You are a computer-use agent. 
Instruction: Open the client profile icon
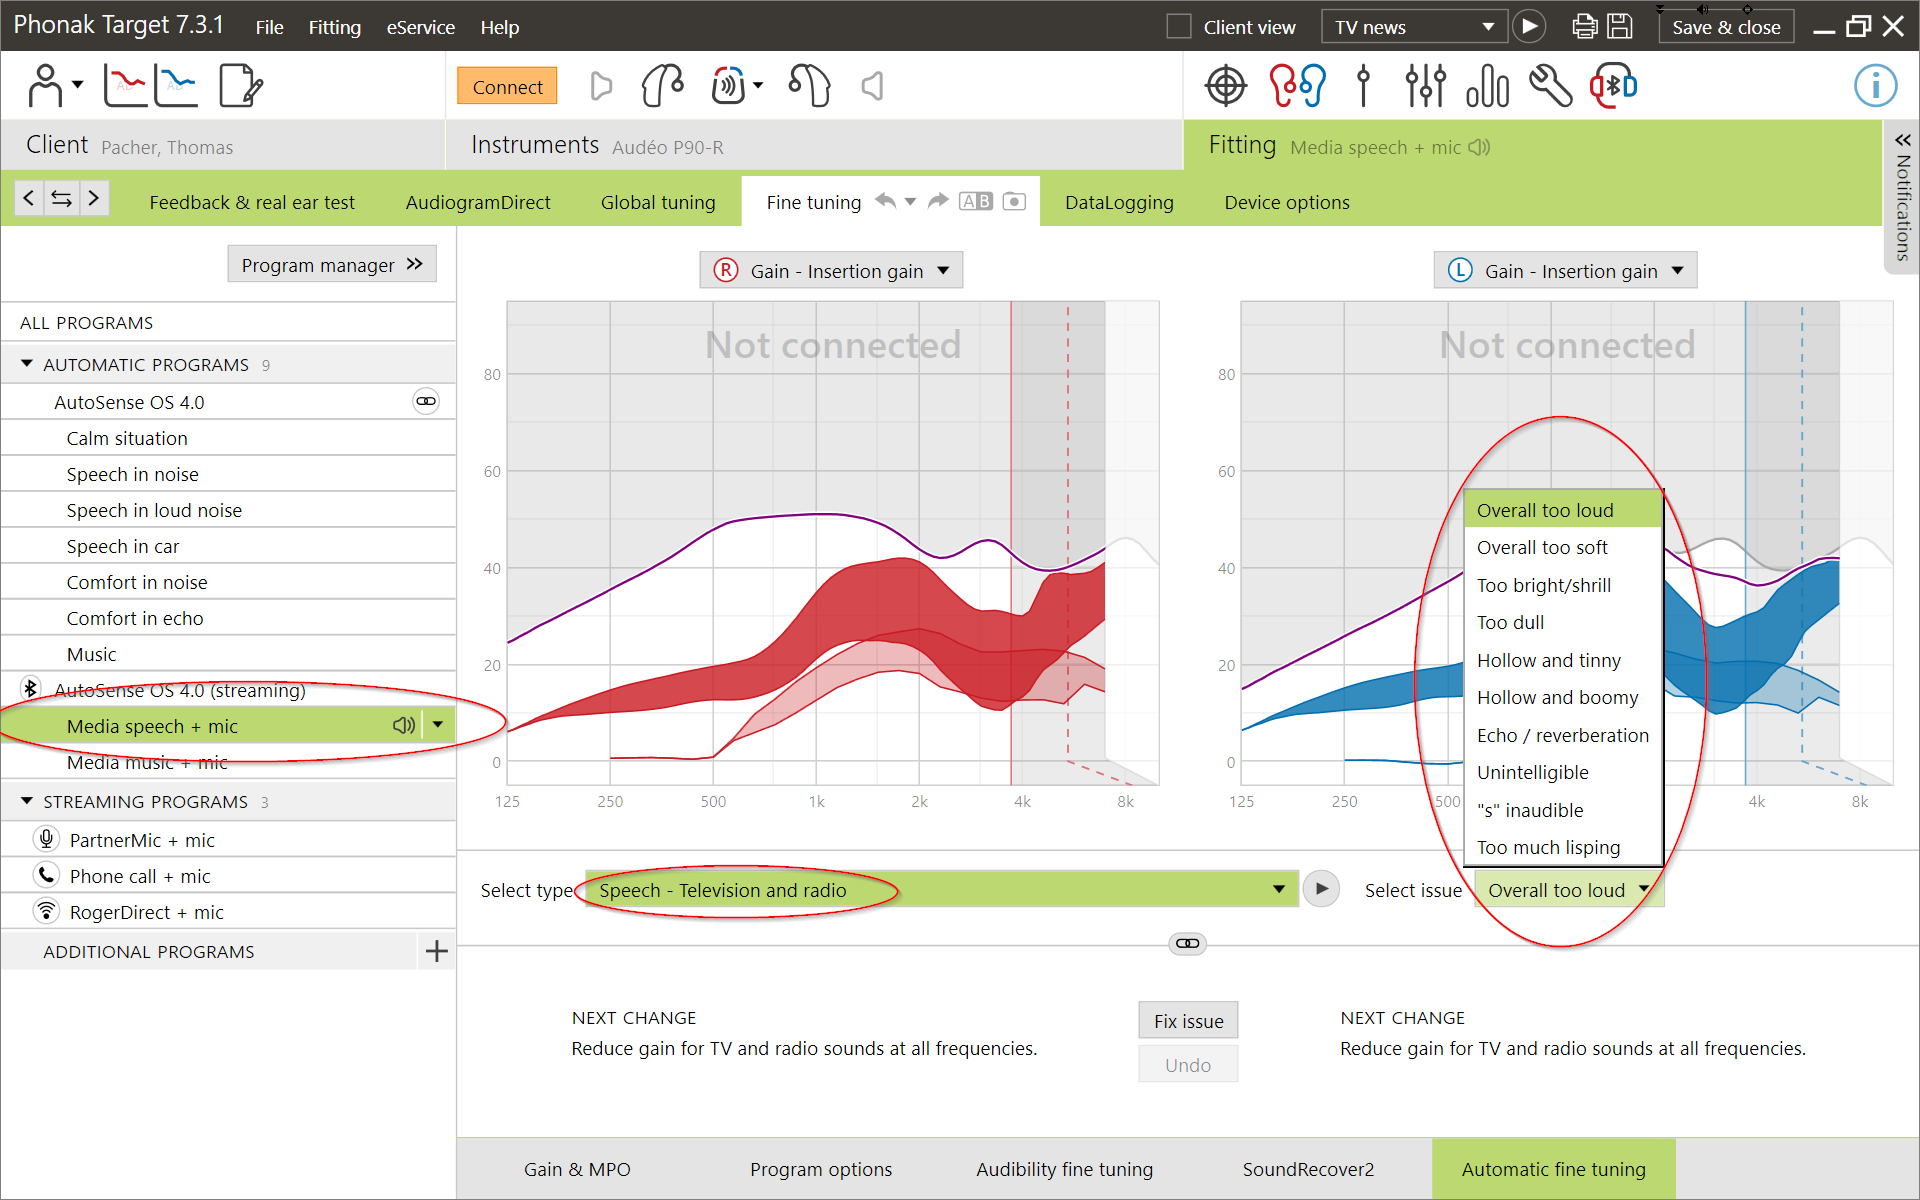pyautogui.click(x=45, y=86)
